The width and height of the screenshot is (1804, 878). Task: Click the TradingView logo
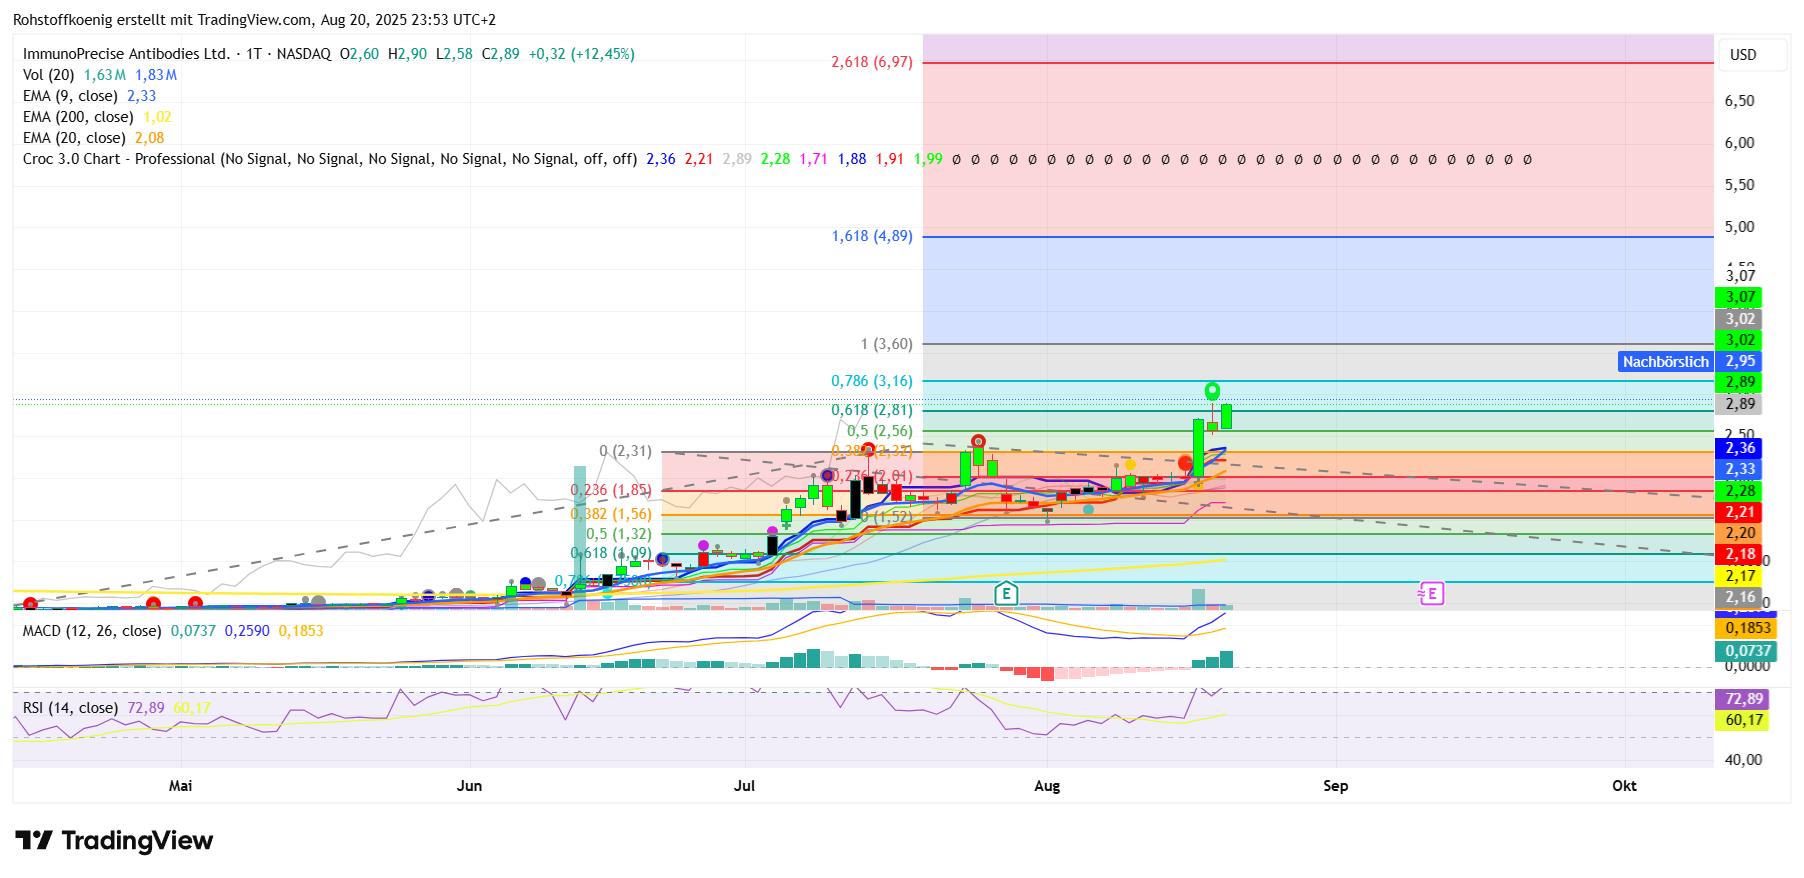pos(114,840)
